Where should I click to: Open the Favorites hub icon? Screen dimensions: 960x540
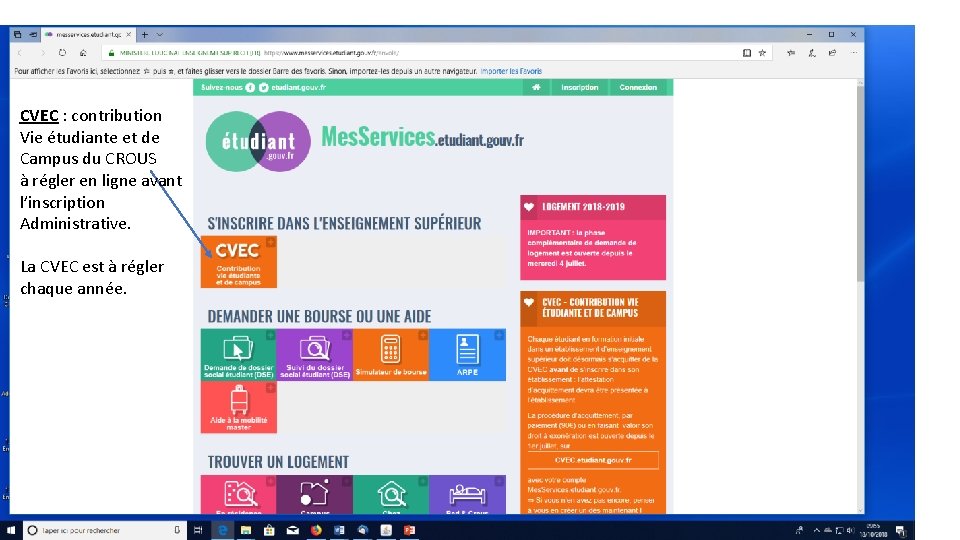[x=791, y=53]
